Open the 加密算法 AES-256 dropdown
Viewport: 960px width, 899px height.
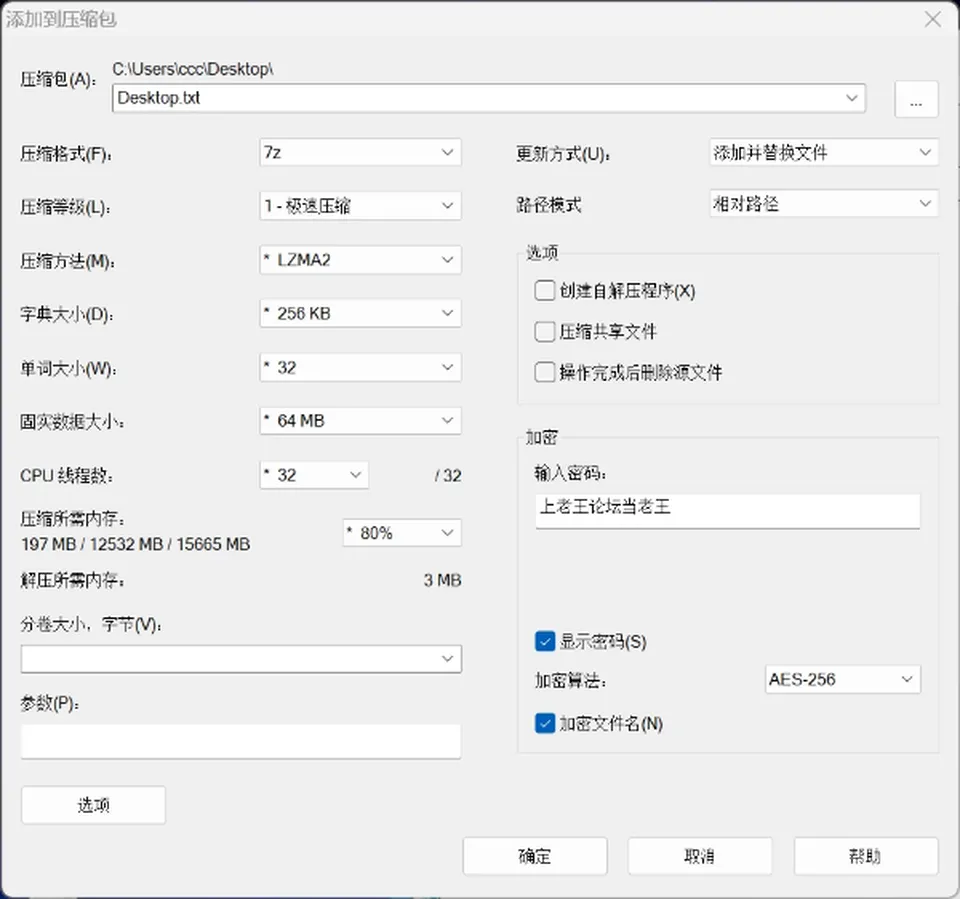(x=842, y=679)
